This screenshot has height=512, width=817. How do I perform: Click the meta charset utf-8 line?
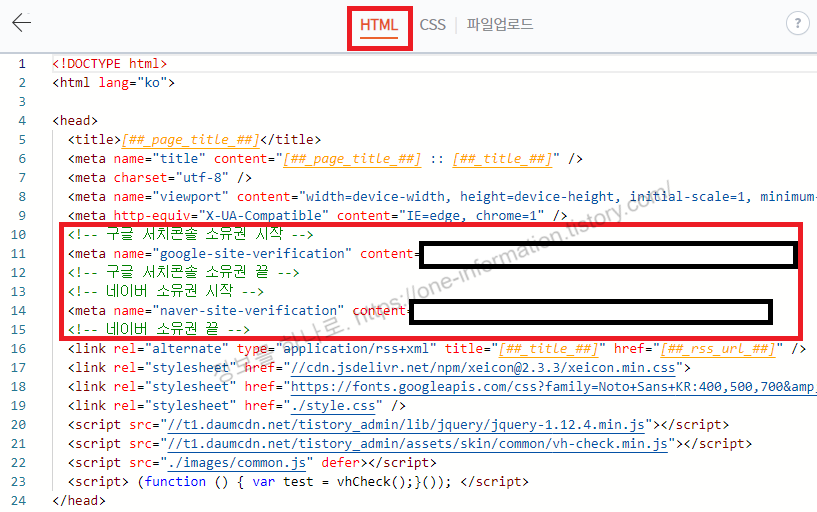click(160, 178)
